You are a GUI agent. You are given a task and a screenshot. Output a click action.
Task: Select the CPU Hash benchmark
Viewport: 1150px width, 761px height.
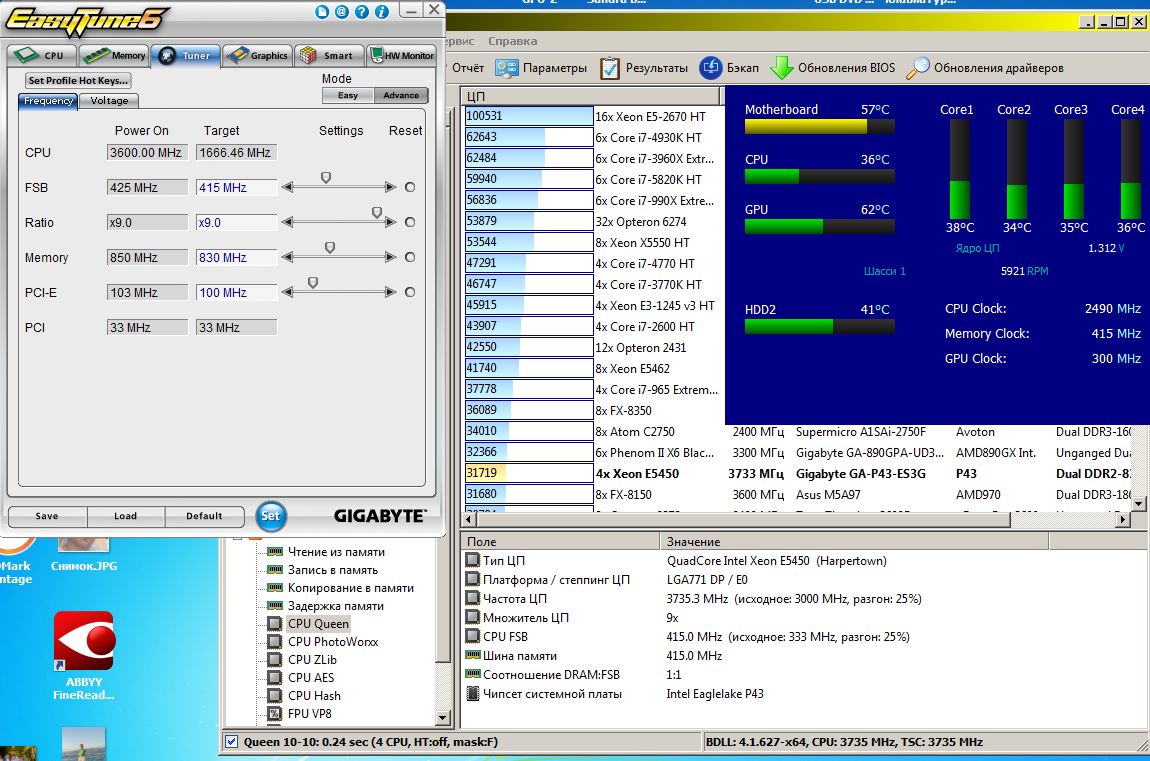tap(314, 696)
